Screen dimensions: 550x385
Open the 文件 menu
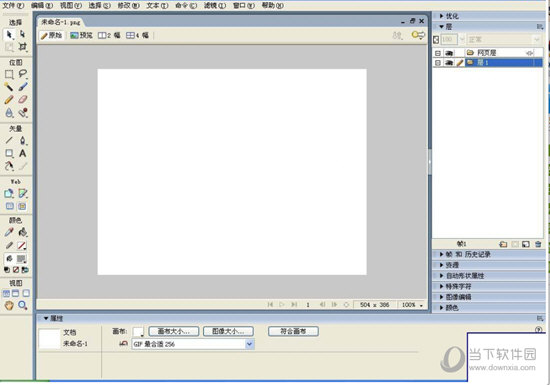pos(13,6)
